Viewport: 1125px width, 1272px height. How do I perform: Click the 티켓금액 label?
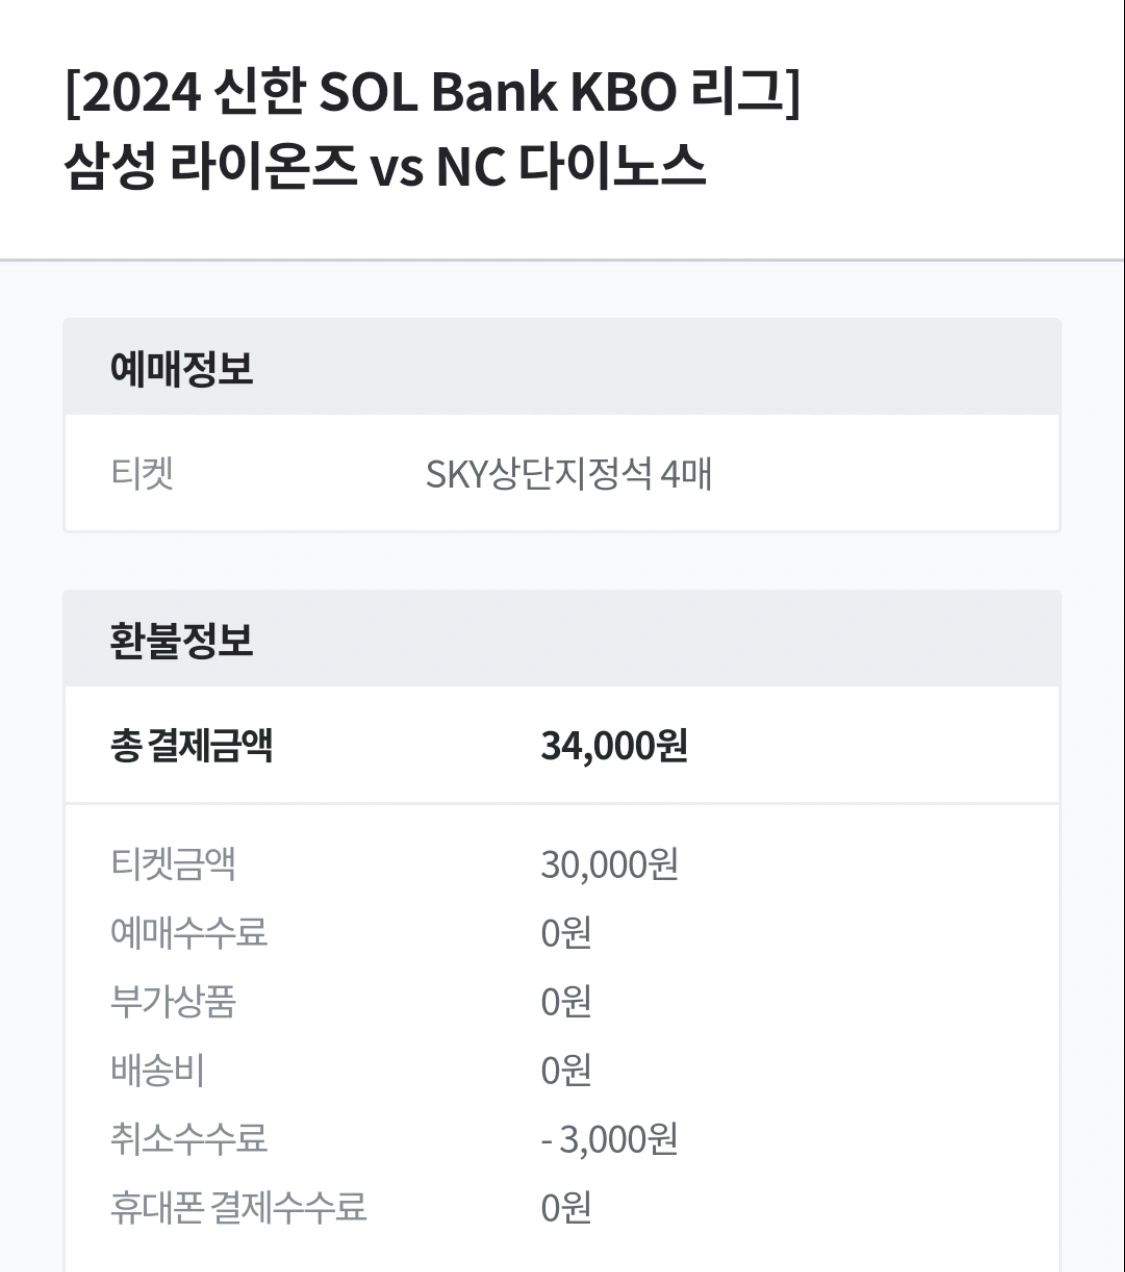click(173, 863)
